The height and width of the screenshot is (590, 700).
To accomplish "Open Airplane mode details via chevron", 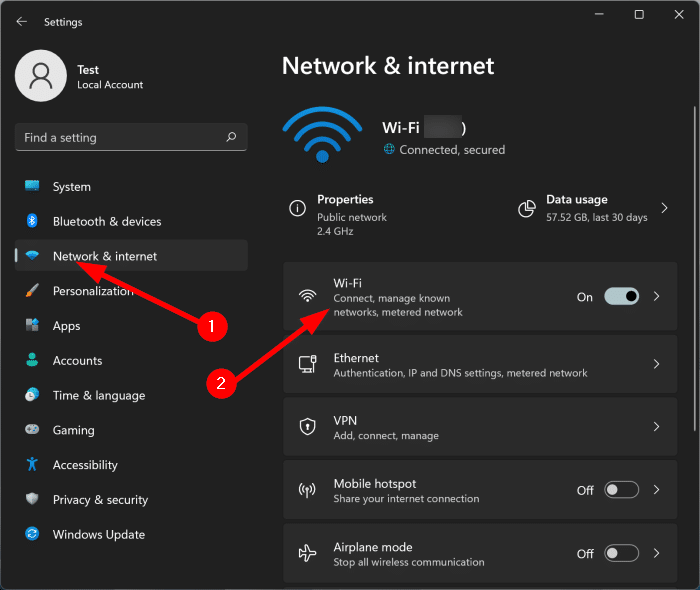I will [656, 553].
